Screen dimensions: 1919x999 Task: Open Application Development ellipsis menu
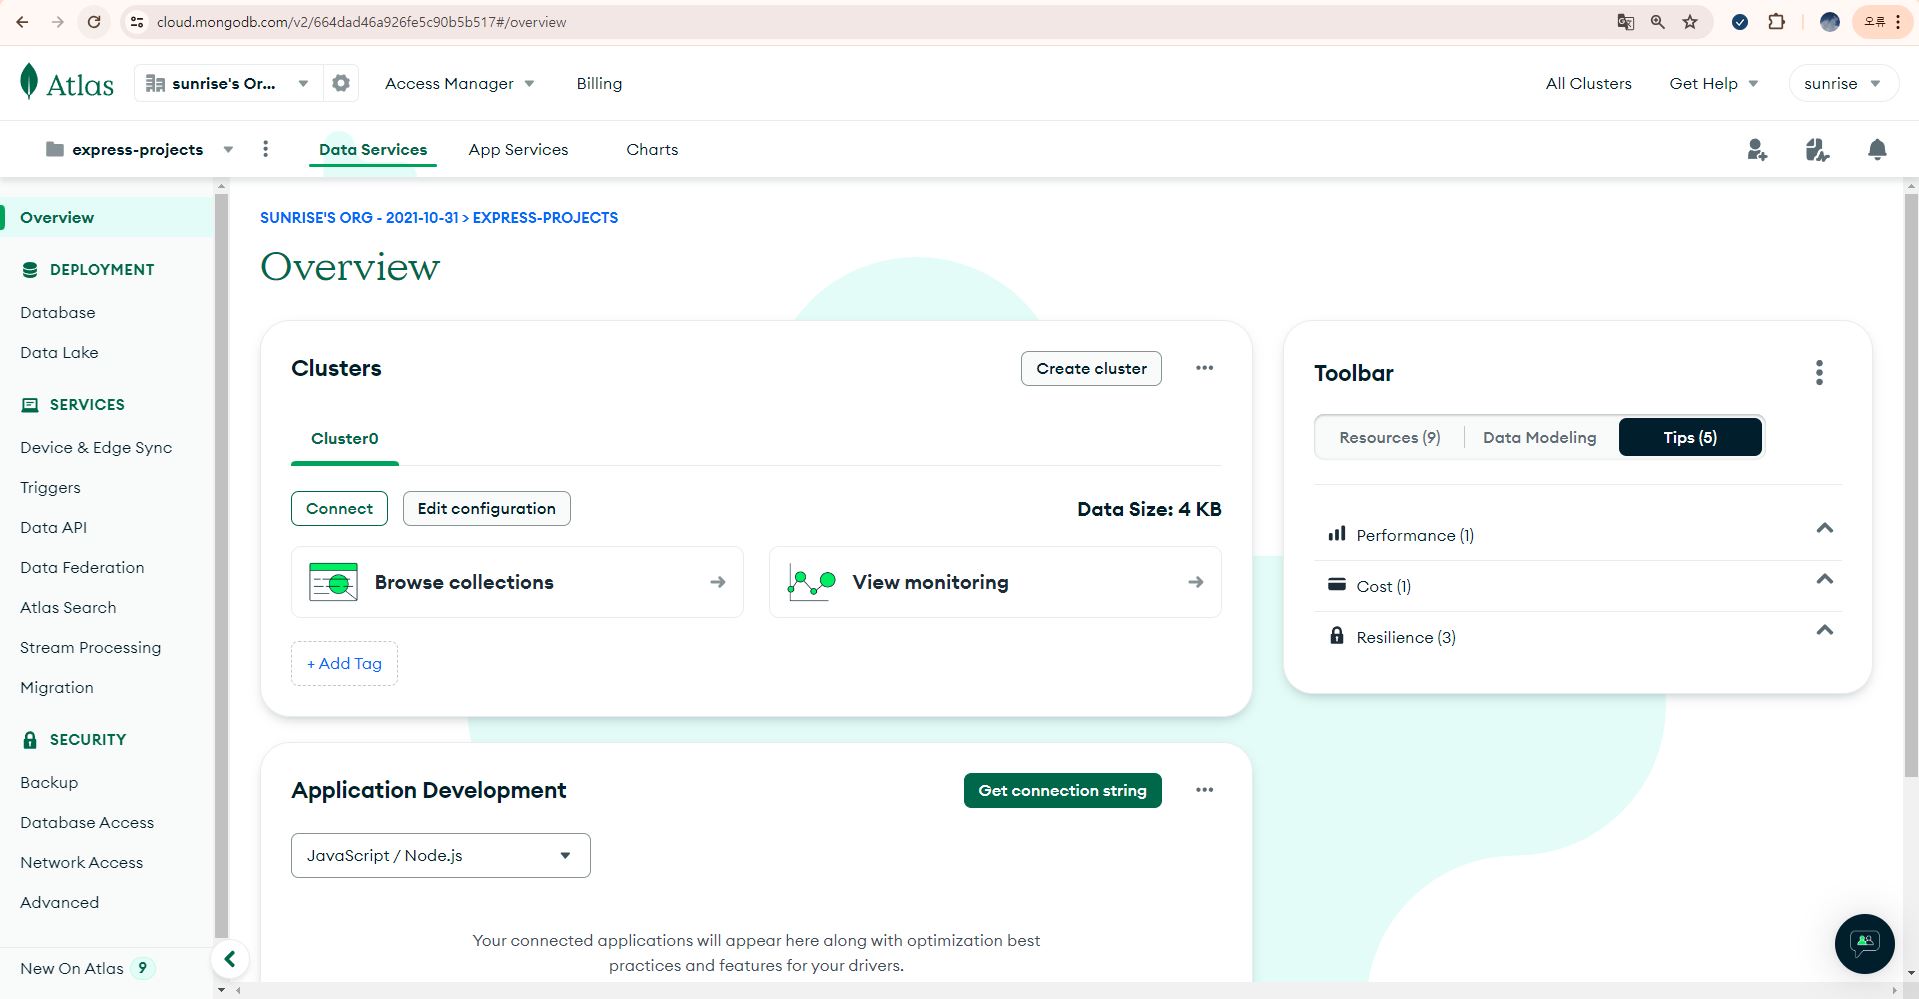click(x=1204, y=790)
